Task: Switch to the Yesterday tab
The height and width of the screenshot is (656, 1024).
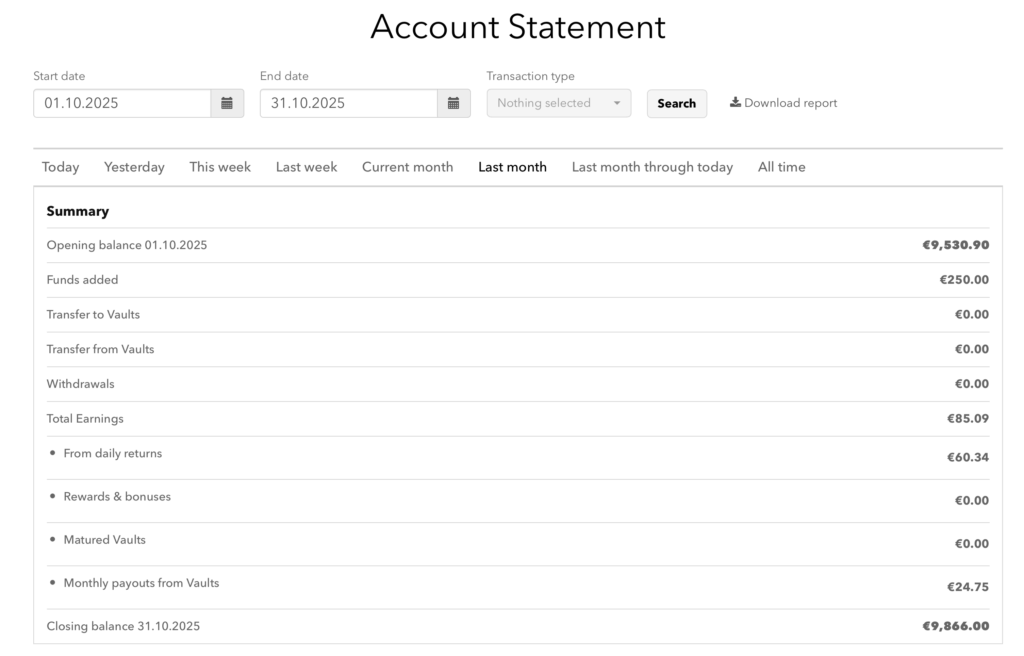Action: tap(134, 167)
